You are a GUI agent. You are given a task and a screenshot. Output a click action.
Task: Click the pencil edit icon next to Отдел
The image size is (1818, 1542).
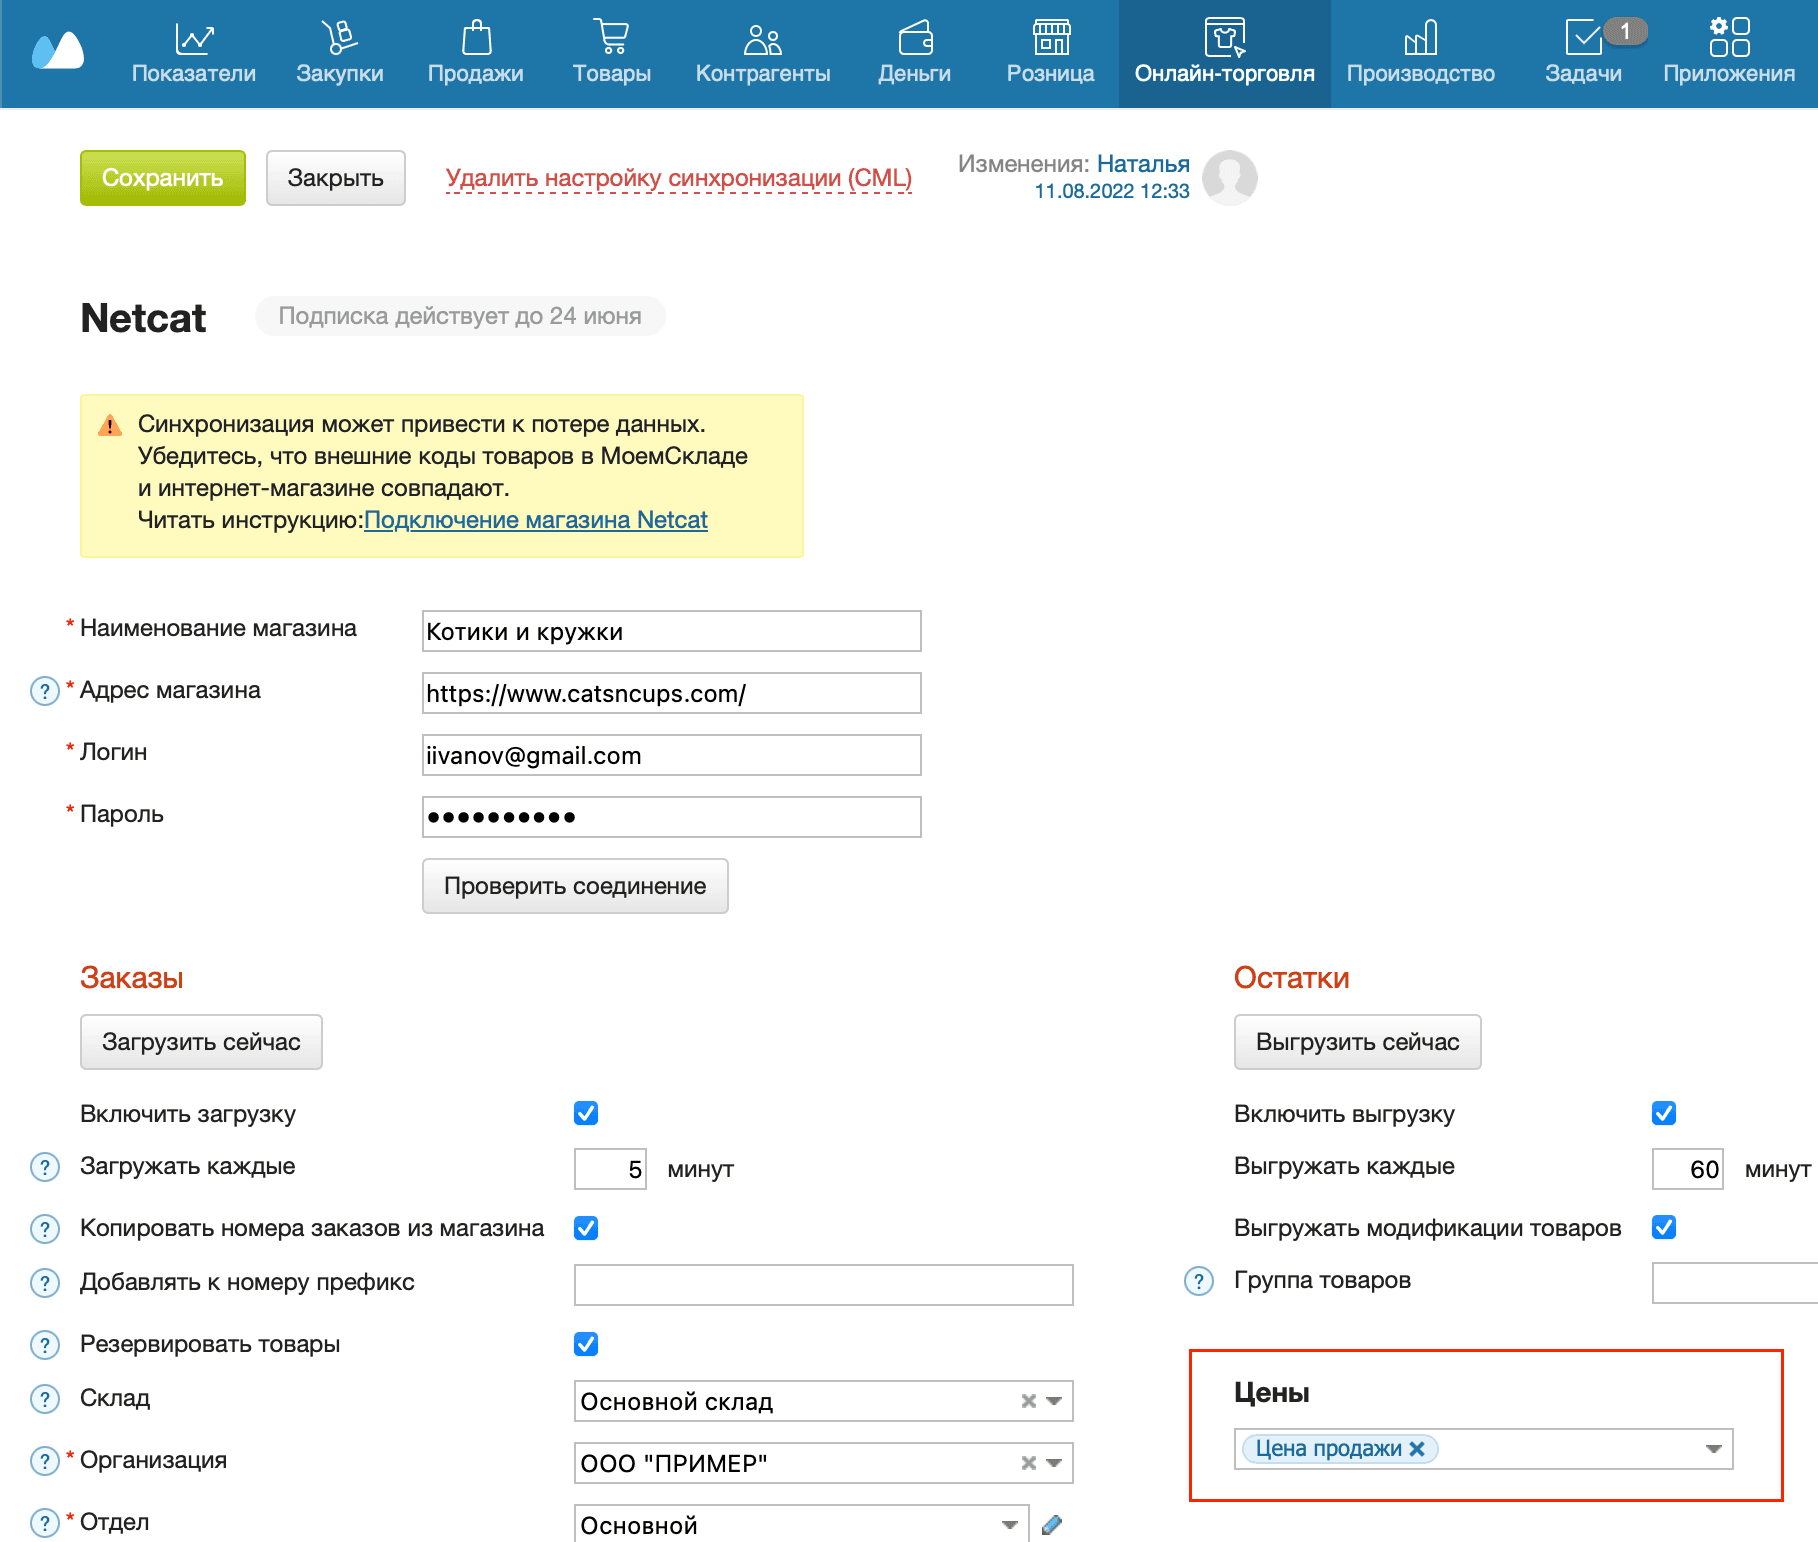1051,1525
